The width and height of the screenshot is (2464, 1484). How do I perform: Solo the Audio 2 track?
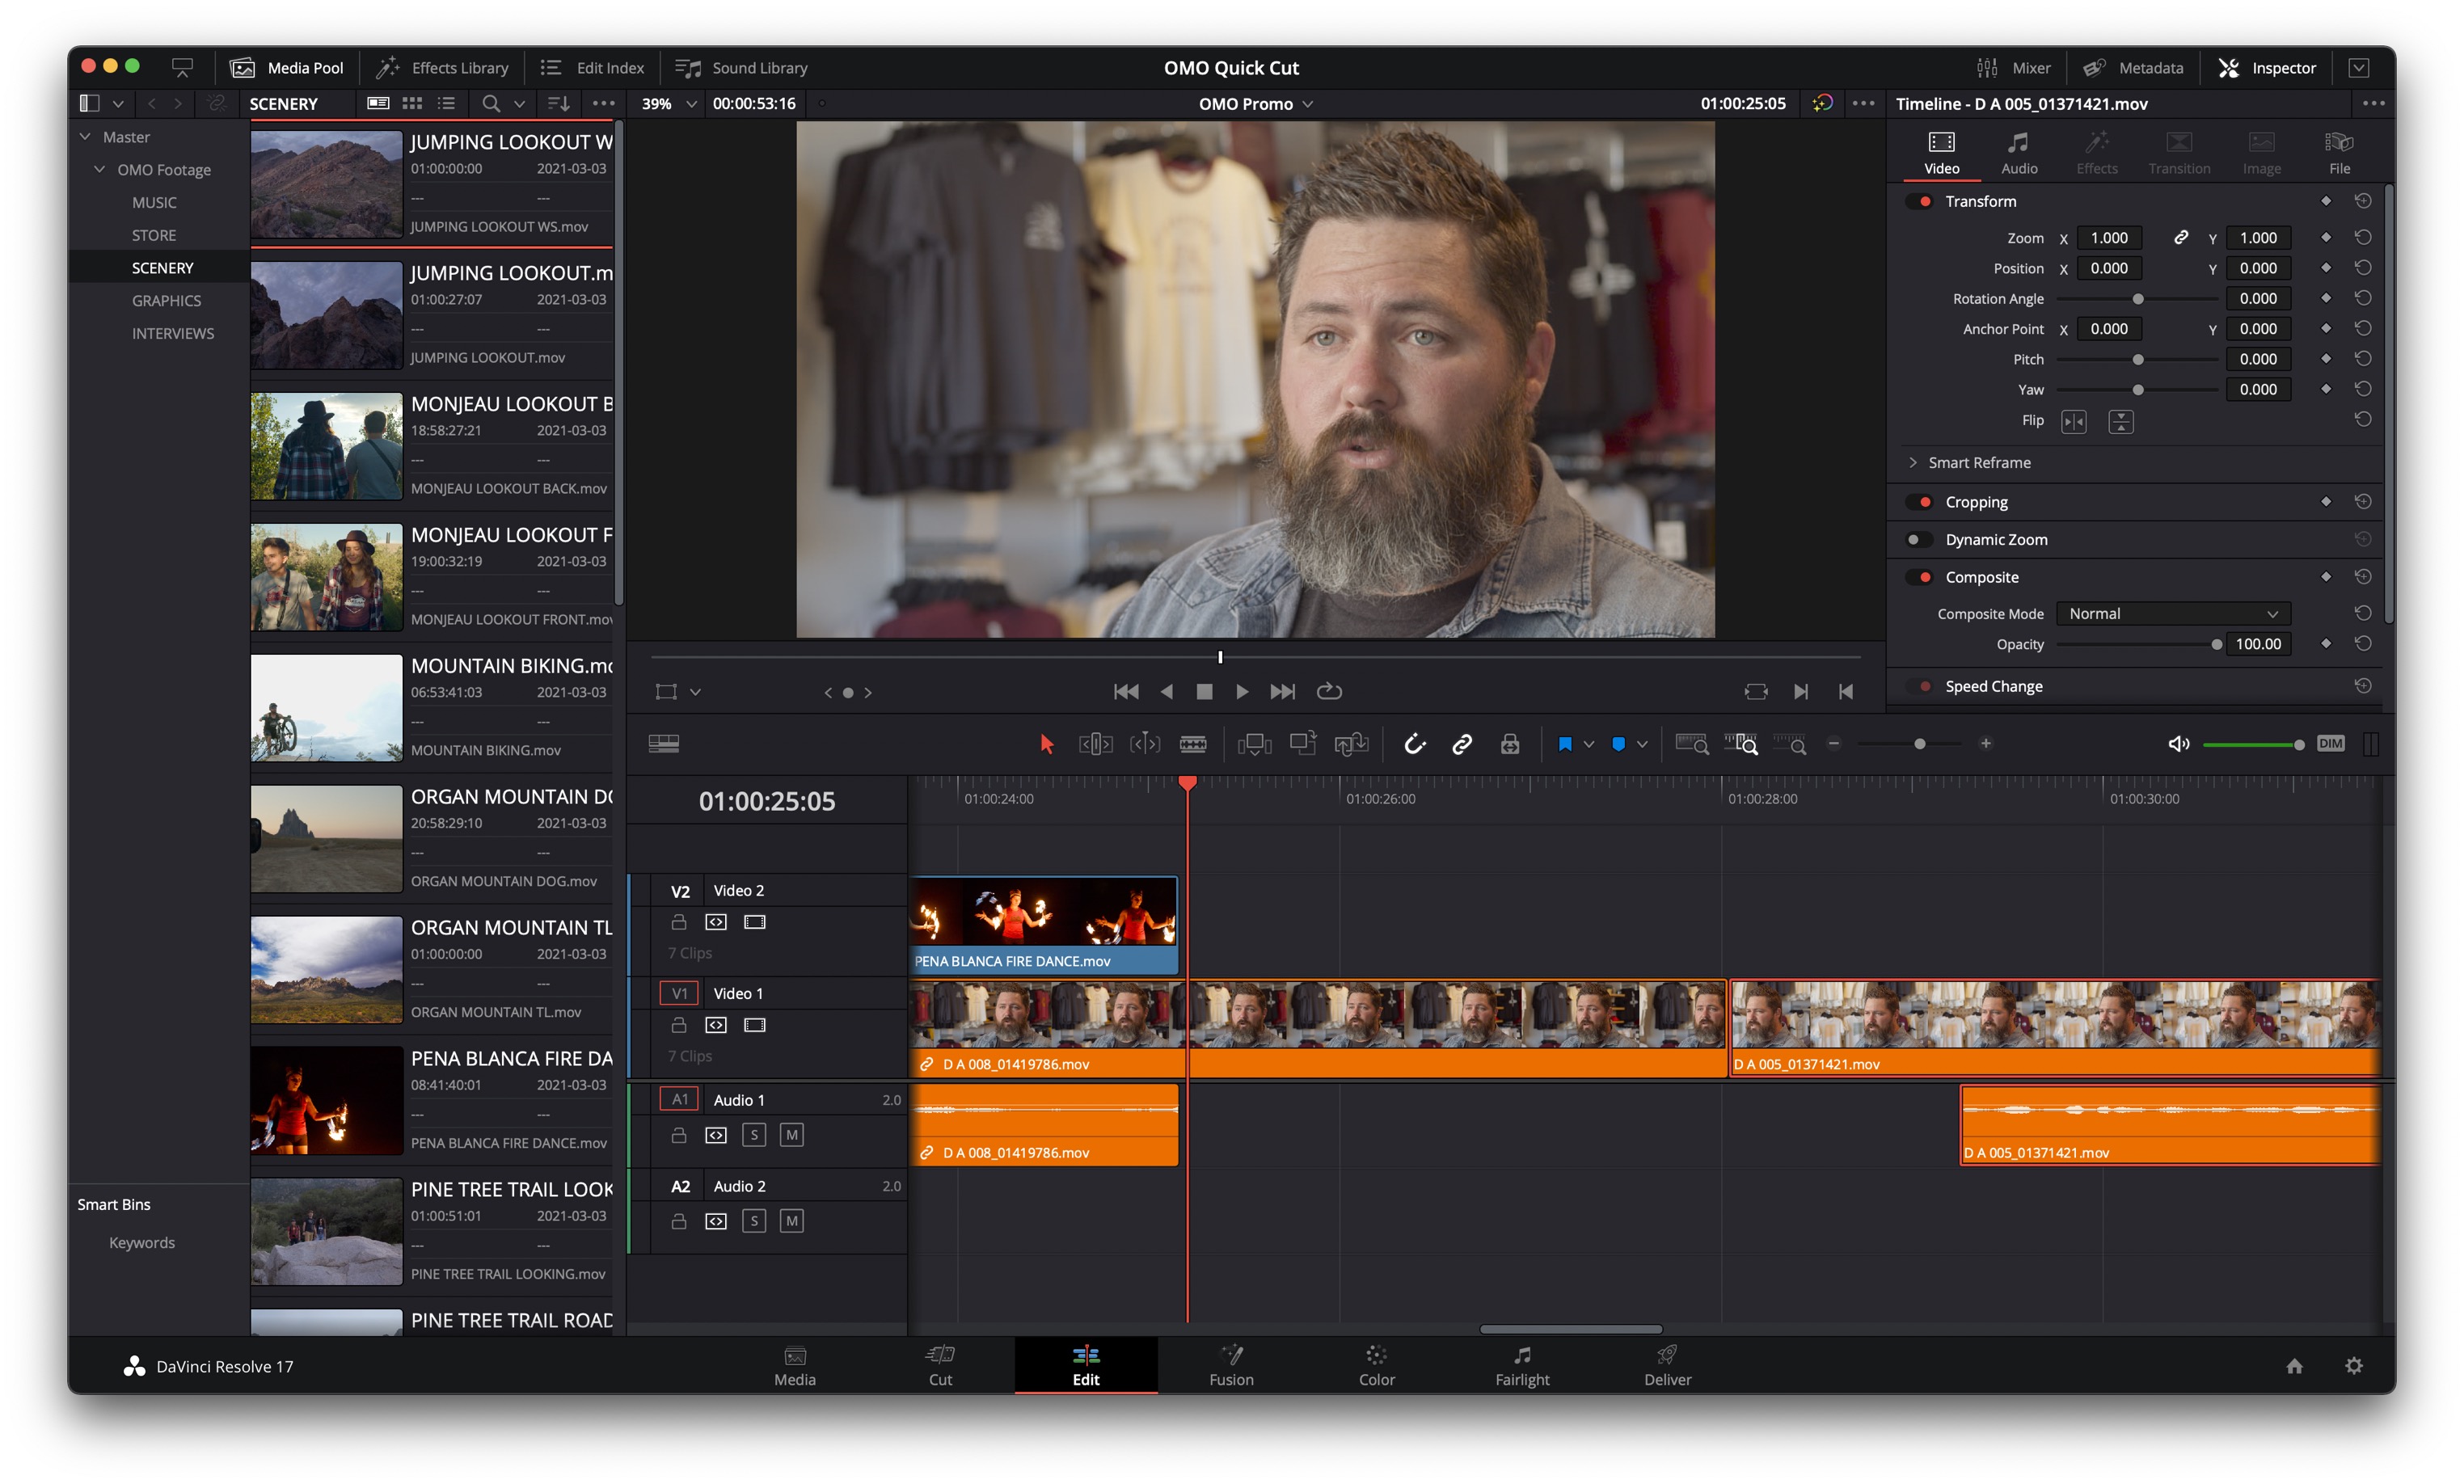754,1221
